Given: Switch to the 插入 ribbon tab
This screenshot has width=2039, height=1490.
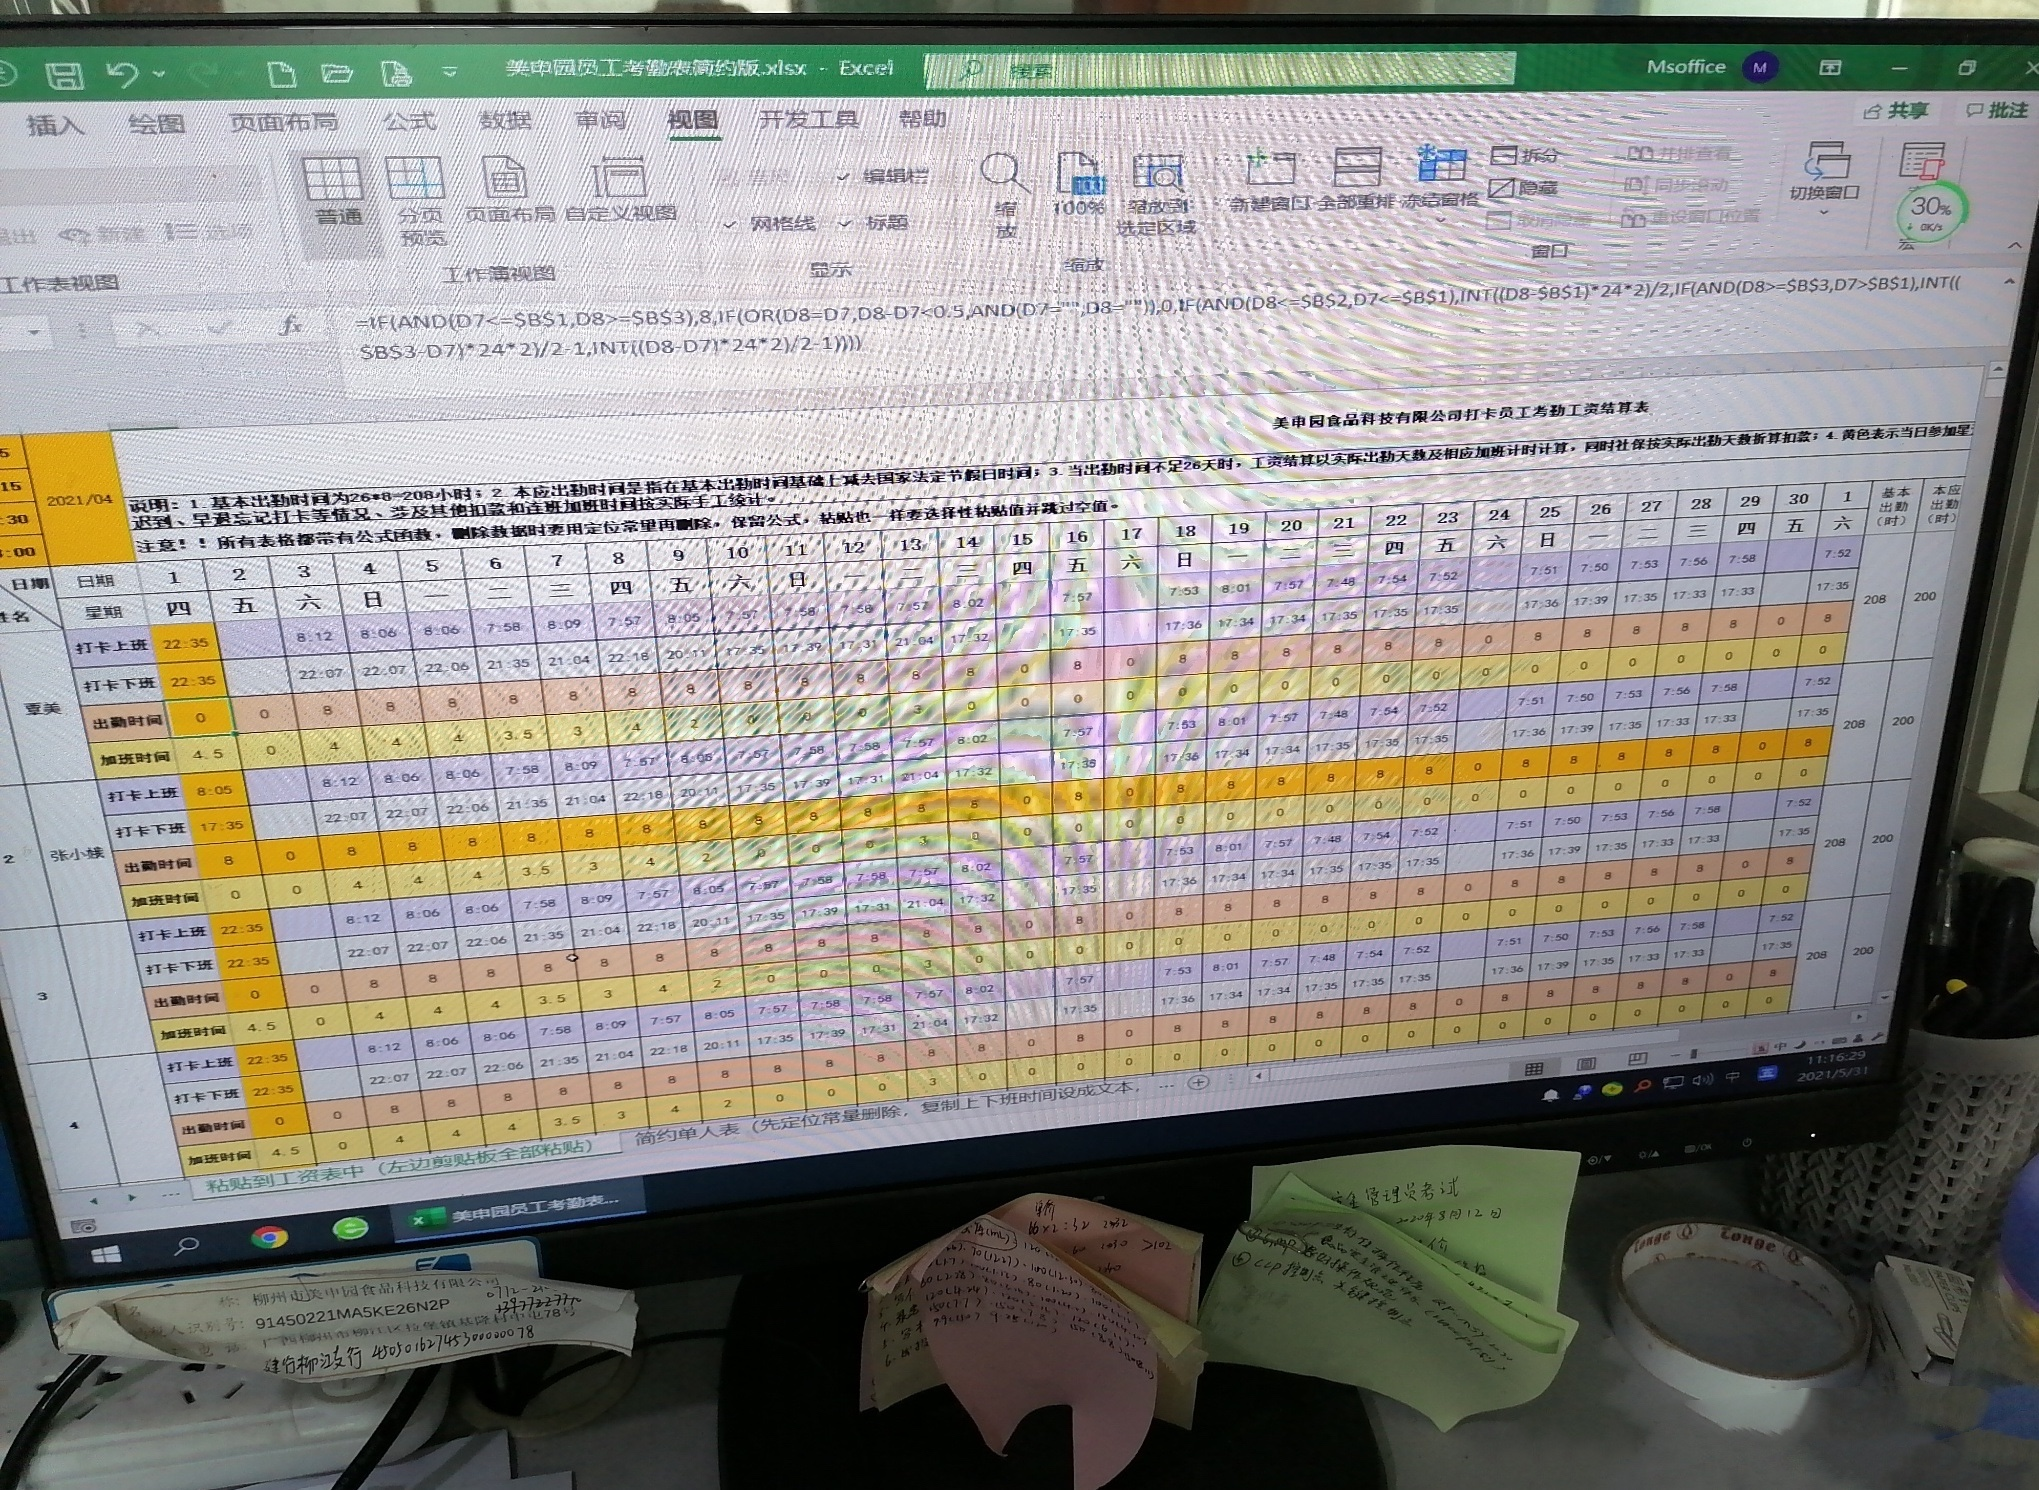Looking at the screenshot, I should (x=55, y=125).
